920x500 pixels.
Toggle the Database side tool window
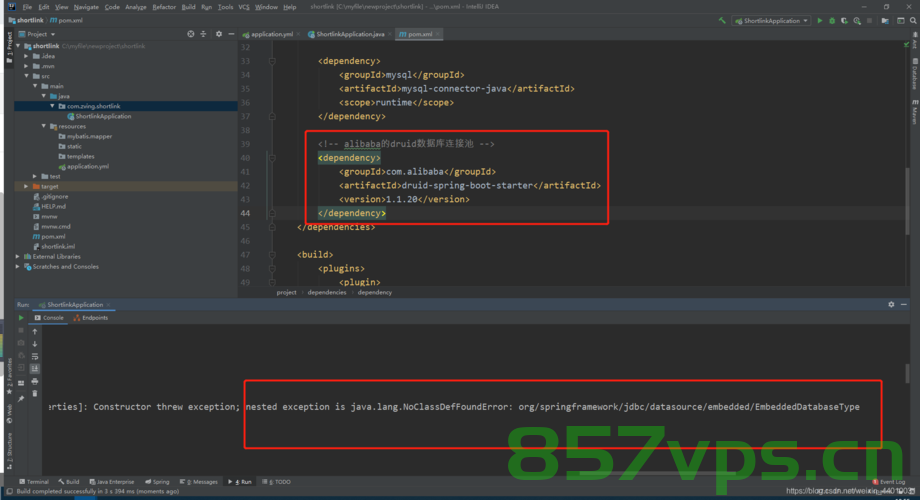(915, 74)
